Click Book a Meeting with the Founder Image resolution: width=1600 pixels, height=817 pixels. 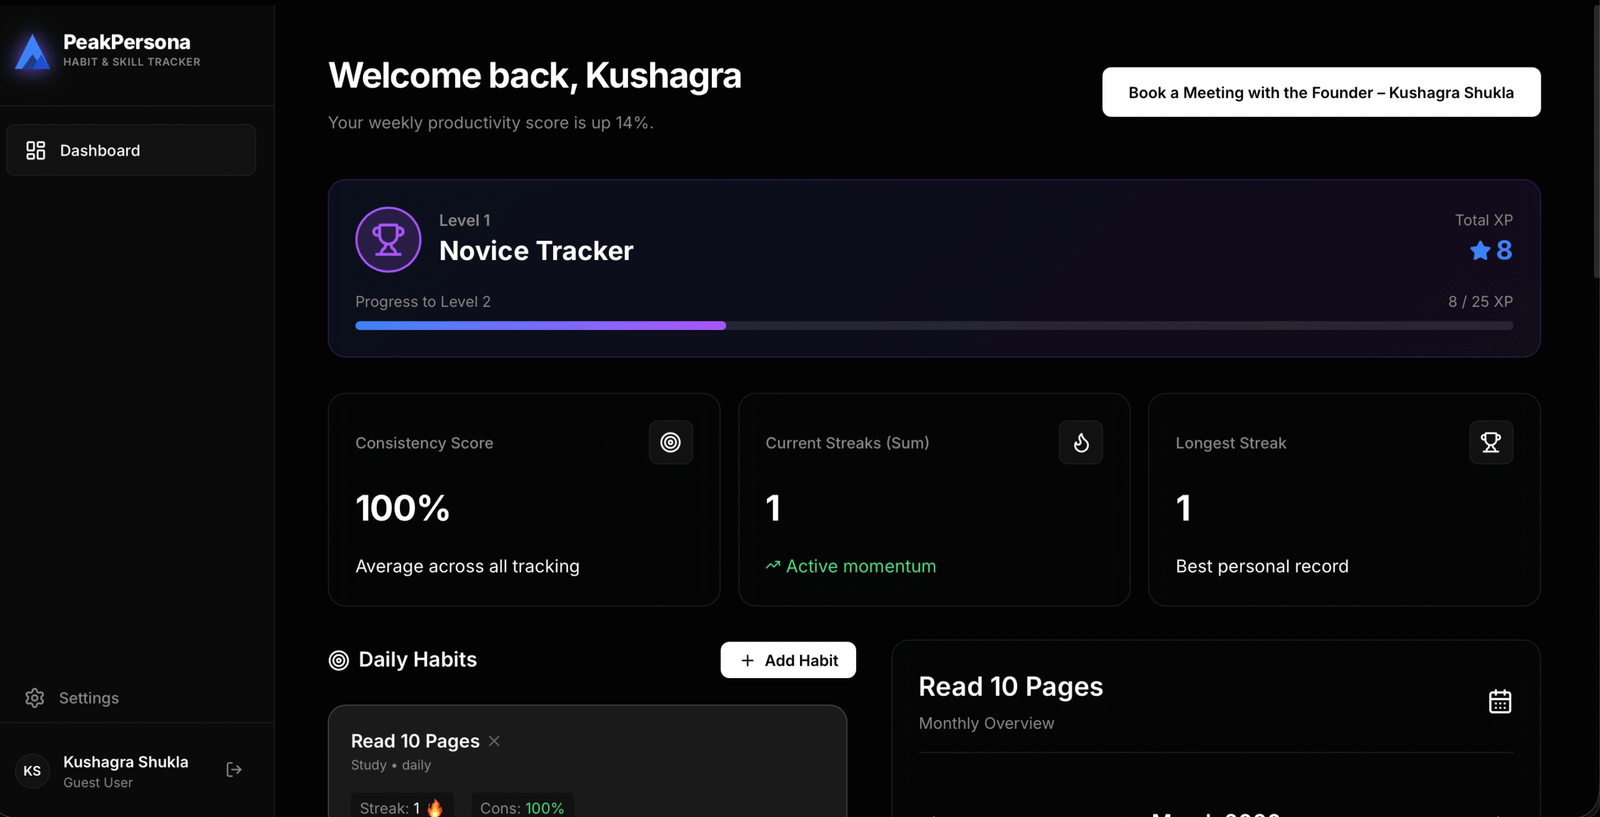[1320, 92]
